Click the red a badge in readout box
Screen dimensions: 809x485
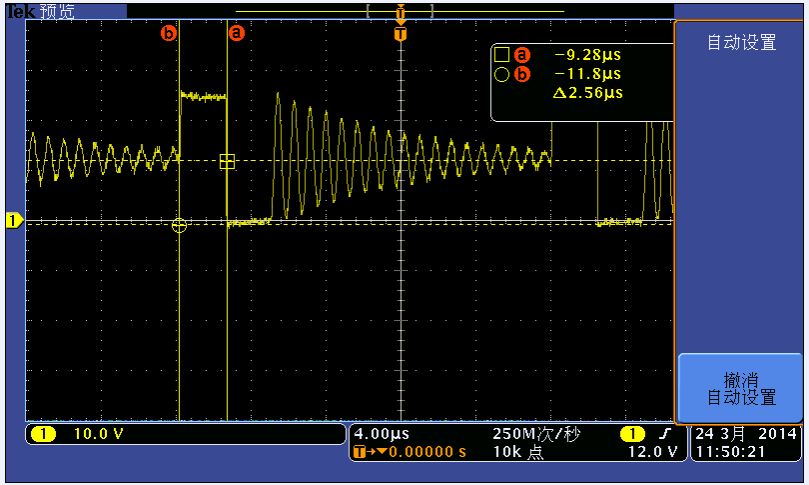pyautogui.click(x=522, y=55)
